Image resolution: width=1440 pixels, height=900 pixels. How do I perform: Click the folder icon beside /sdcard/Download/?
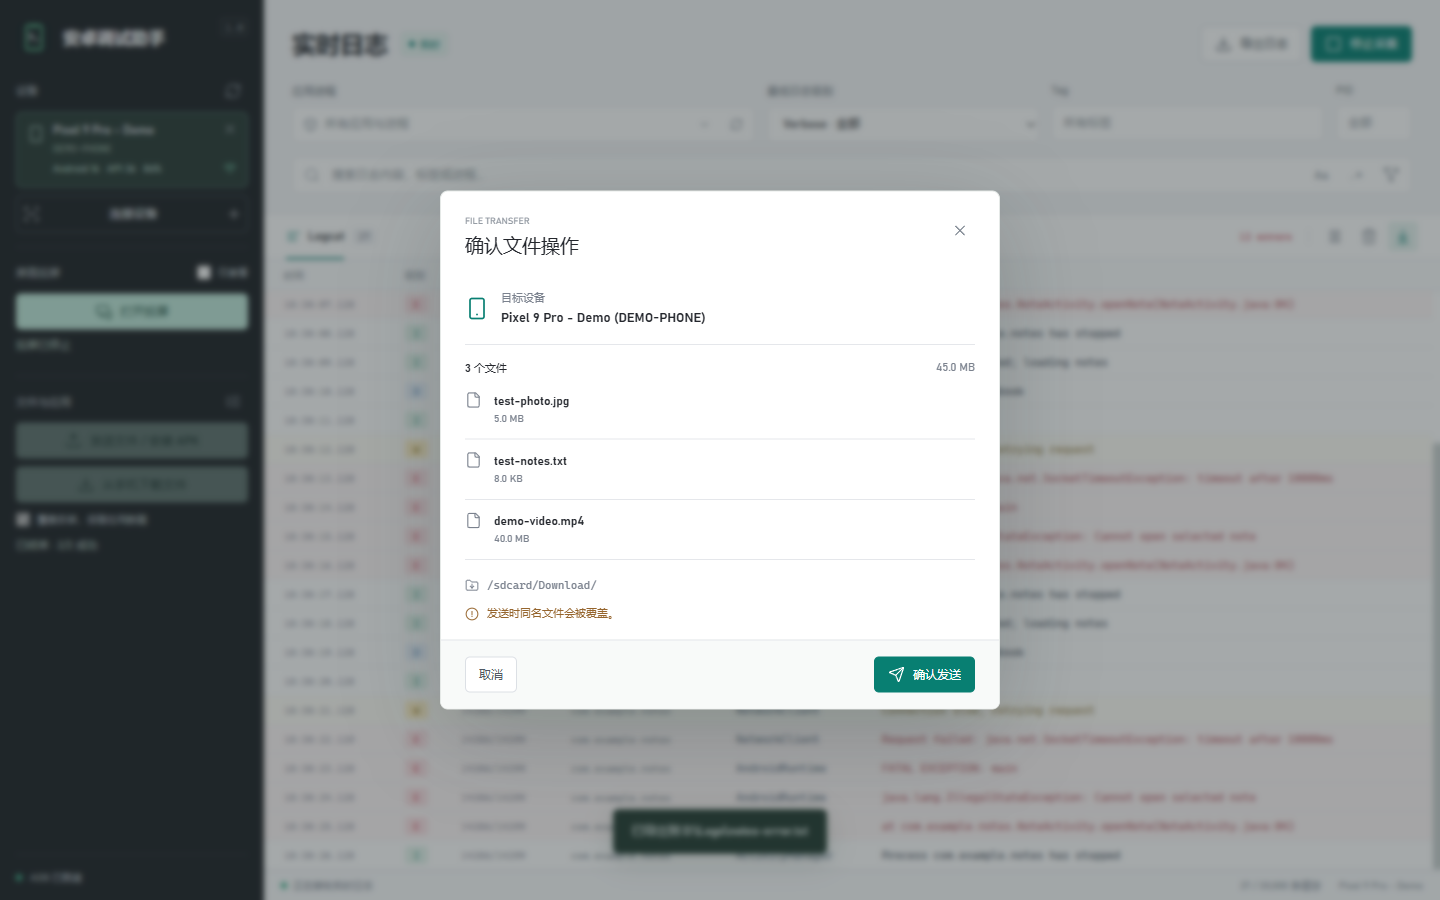click(472, 585)
